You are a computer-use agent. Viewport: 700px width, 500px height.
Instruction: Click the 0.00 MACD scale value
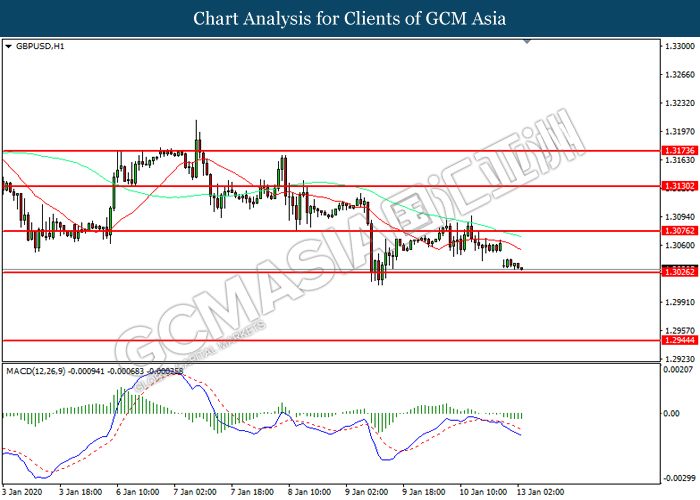pos(671,414)
